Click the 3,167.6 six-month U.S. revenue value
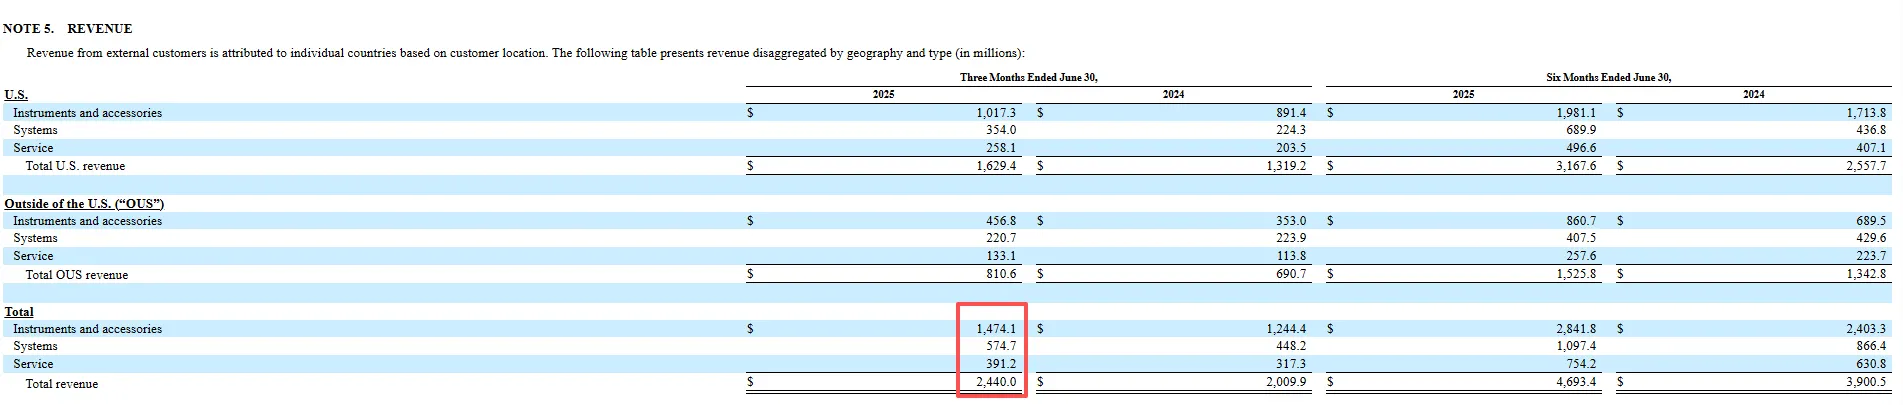Screen dimensions: 1903x405 pos(1576,166)
